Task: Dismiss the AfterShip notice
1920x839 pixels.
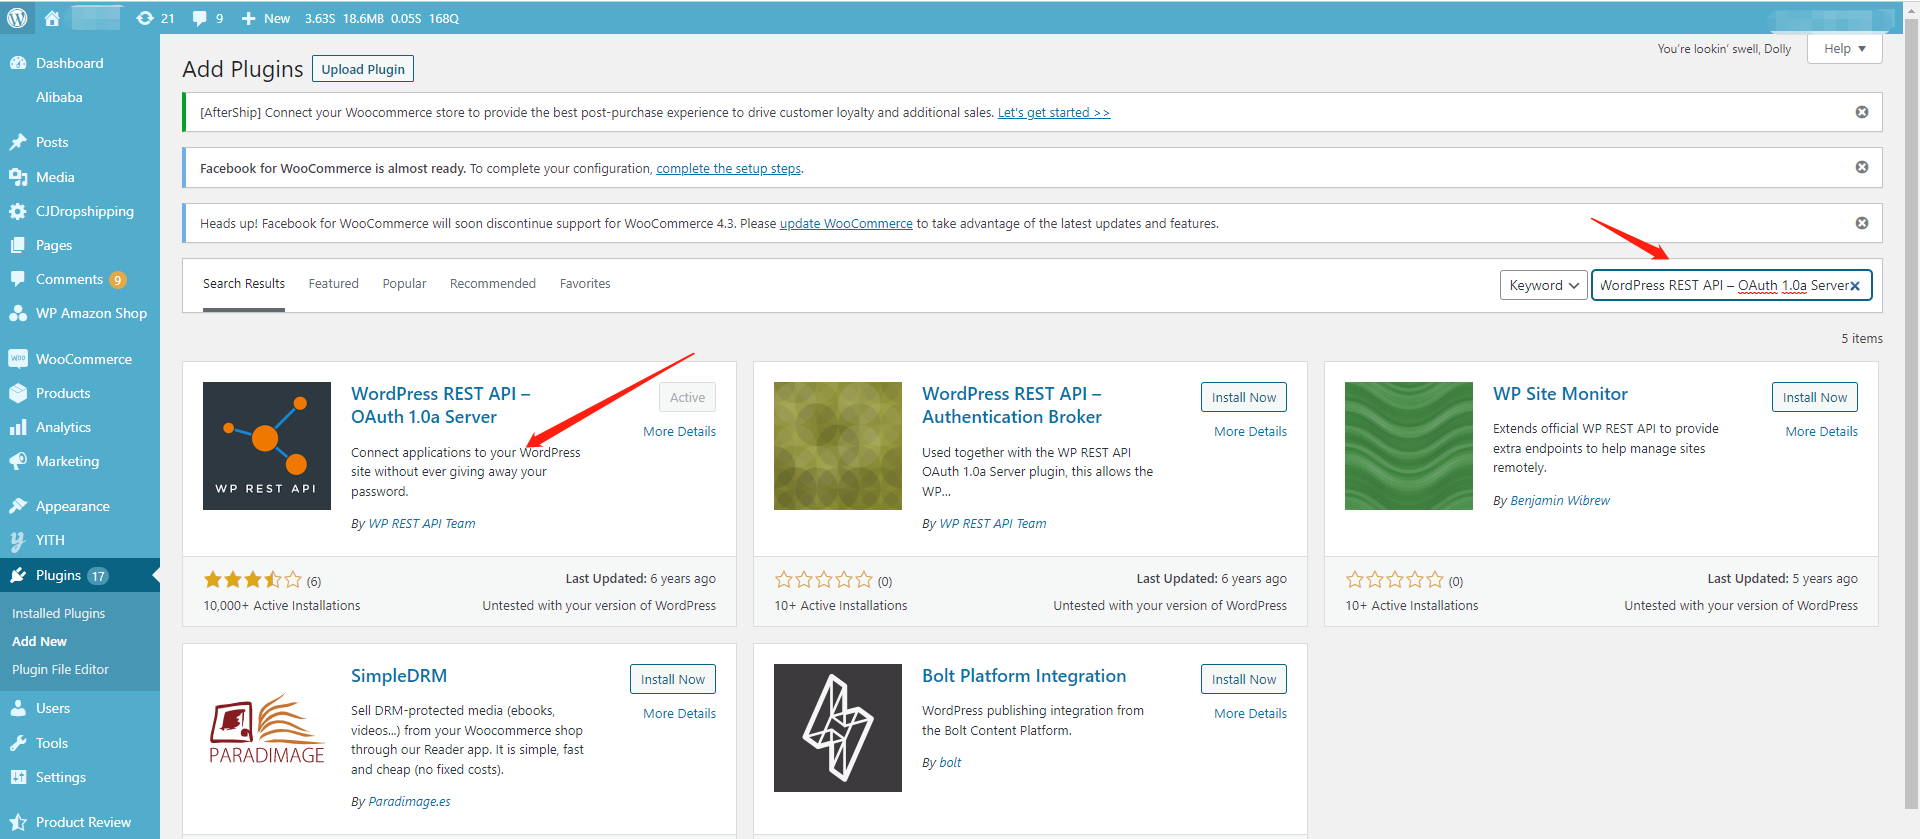Action: coord(1861,112)
